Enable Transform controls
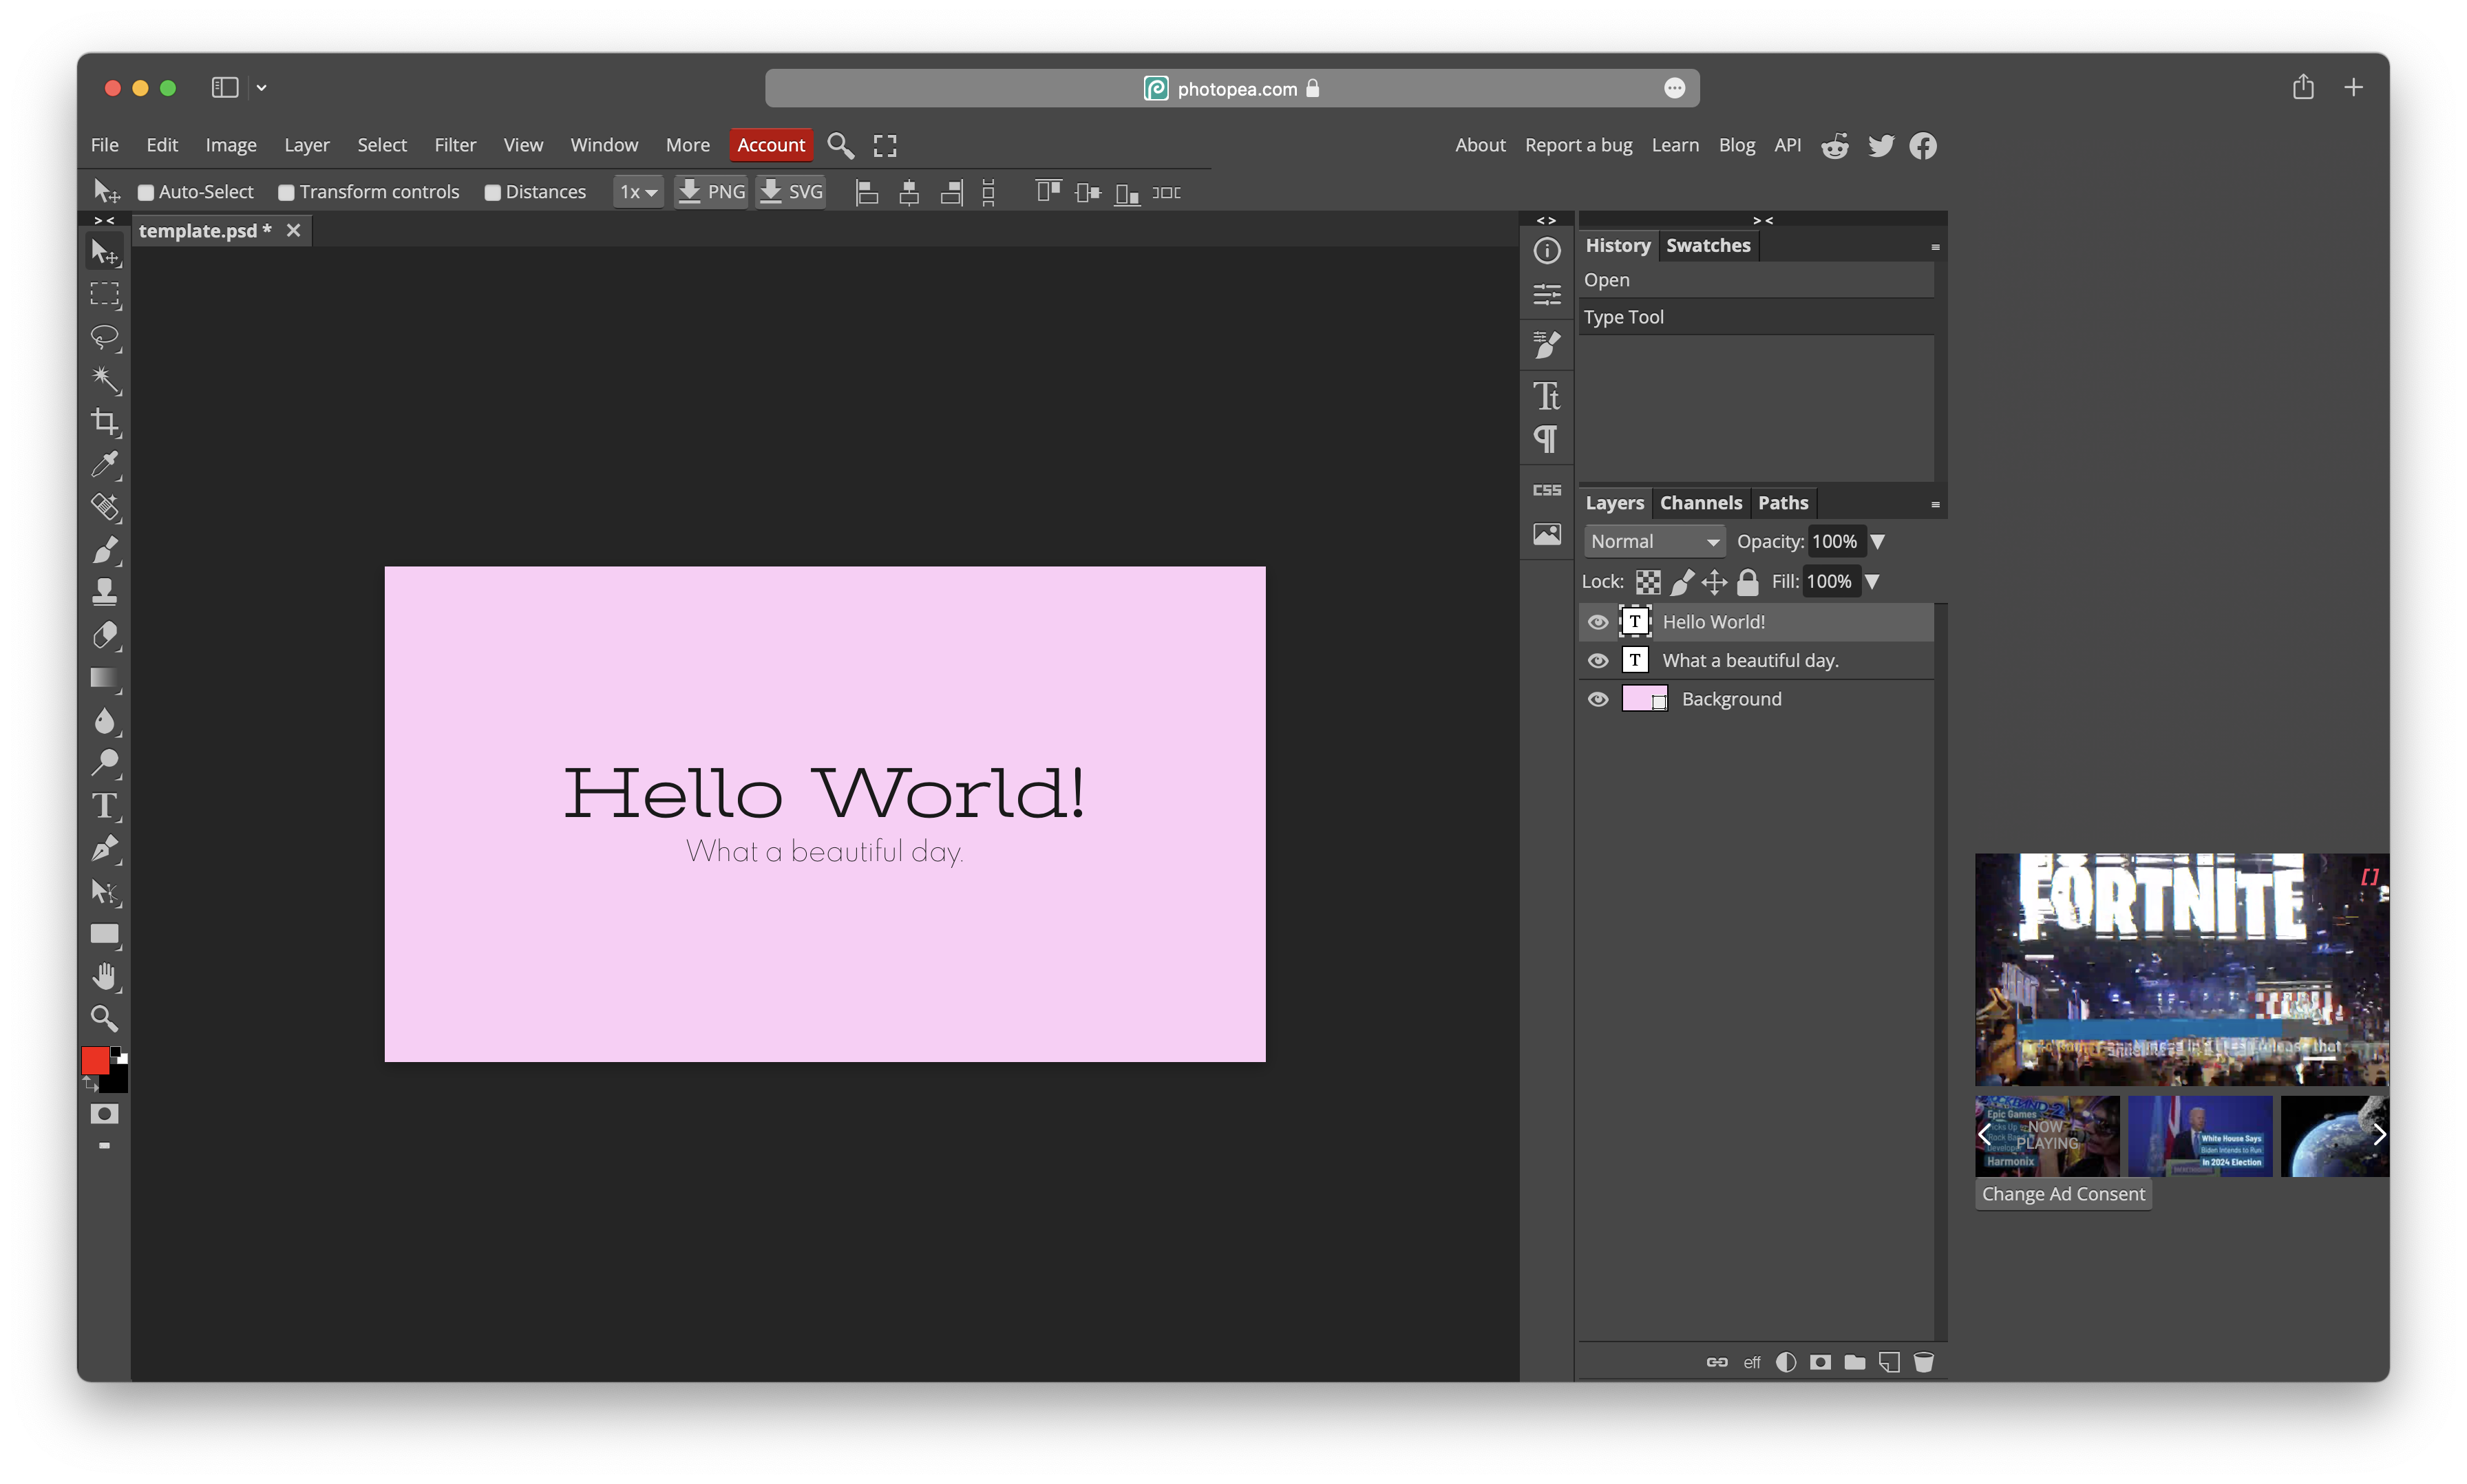2467x1484 pixels. tap(287, 192)
